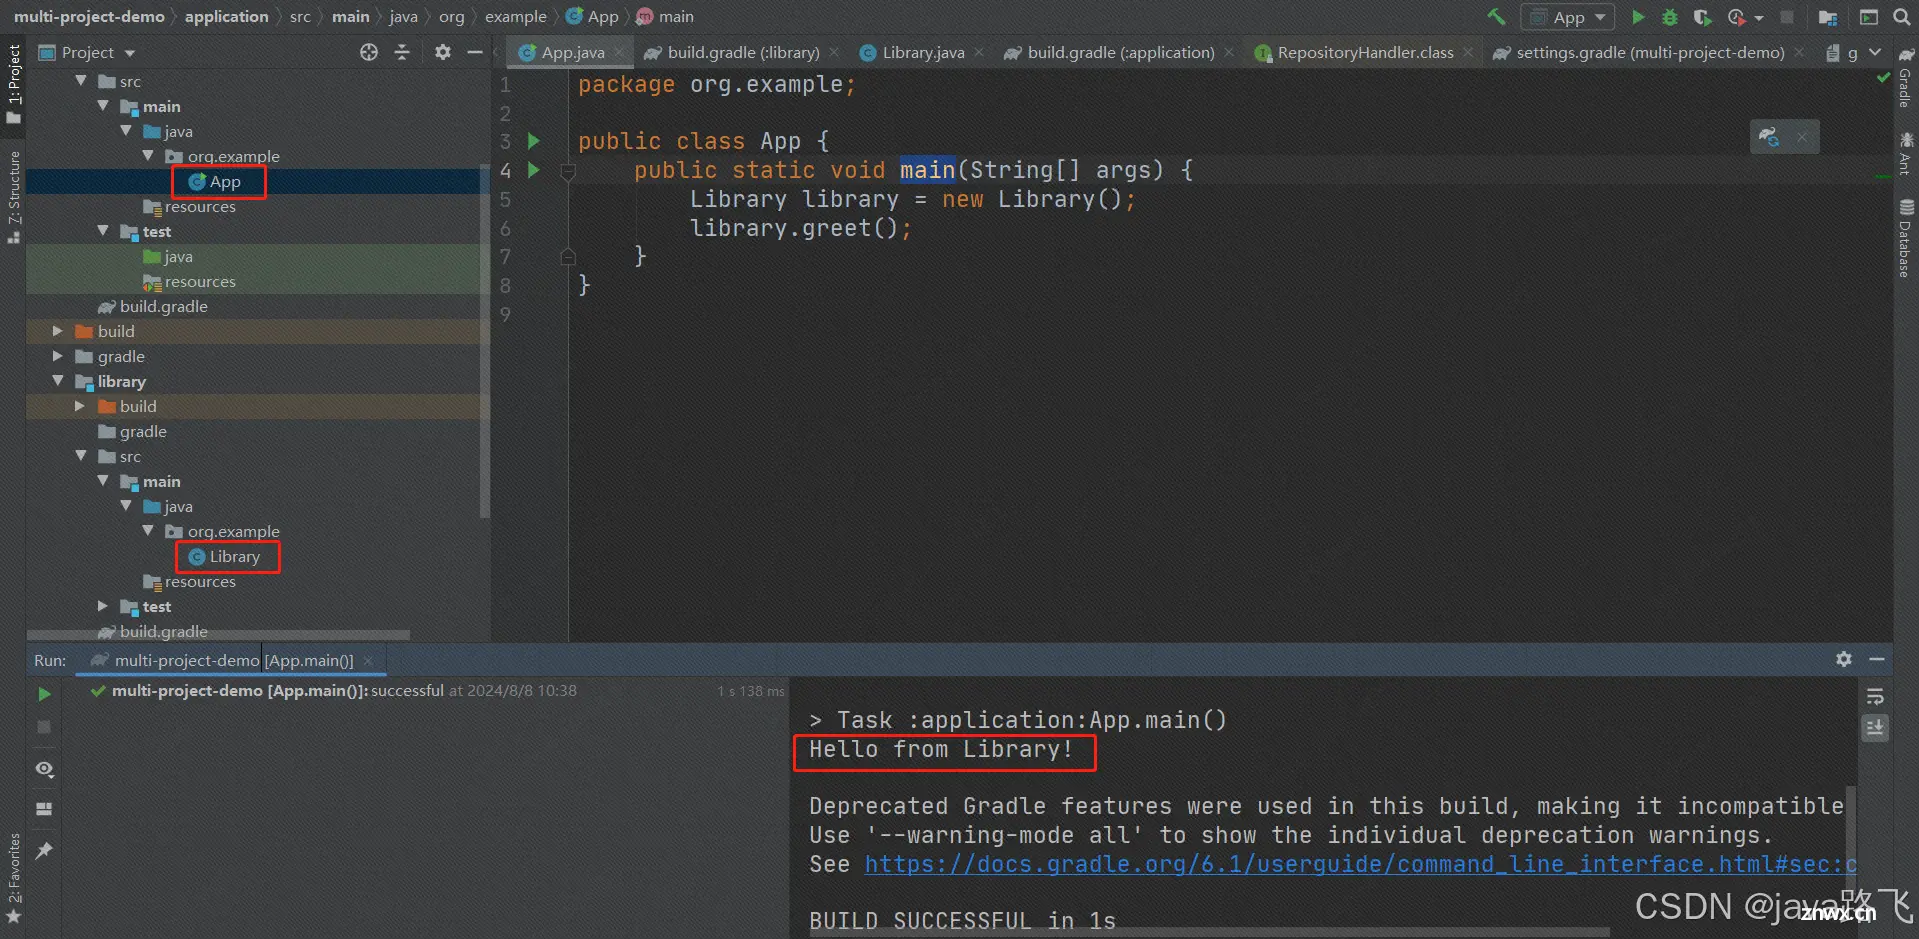
Task: Hide the Project tool window
Action: [475, 52]
